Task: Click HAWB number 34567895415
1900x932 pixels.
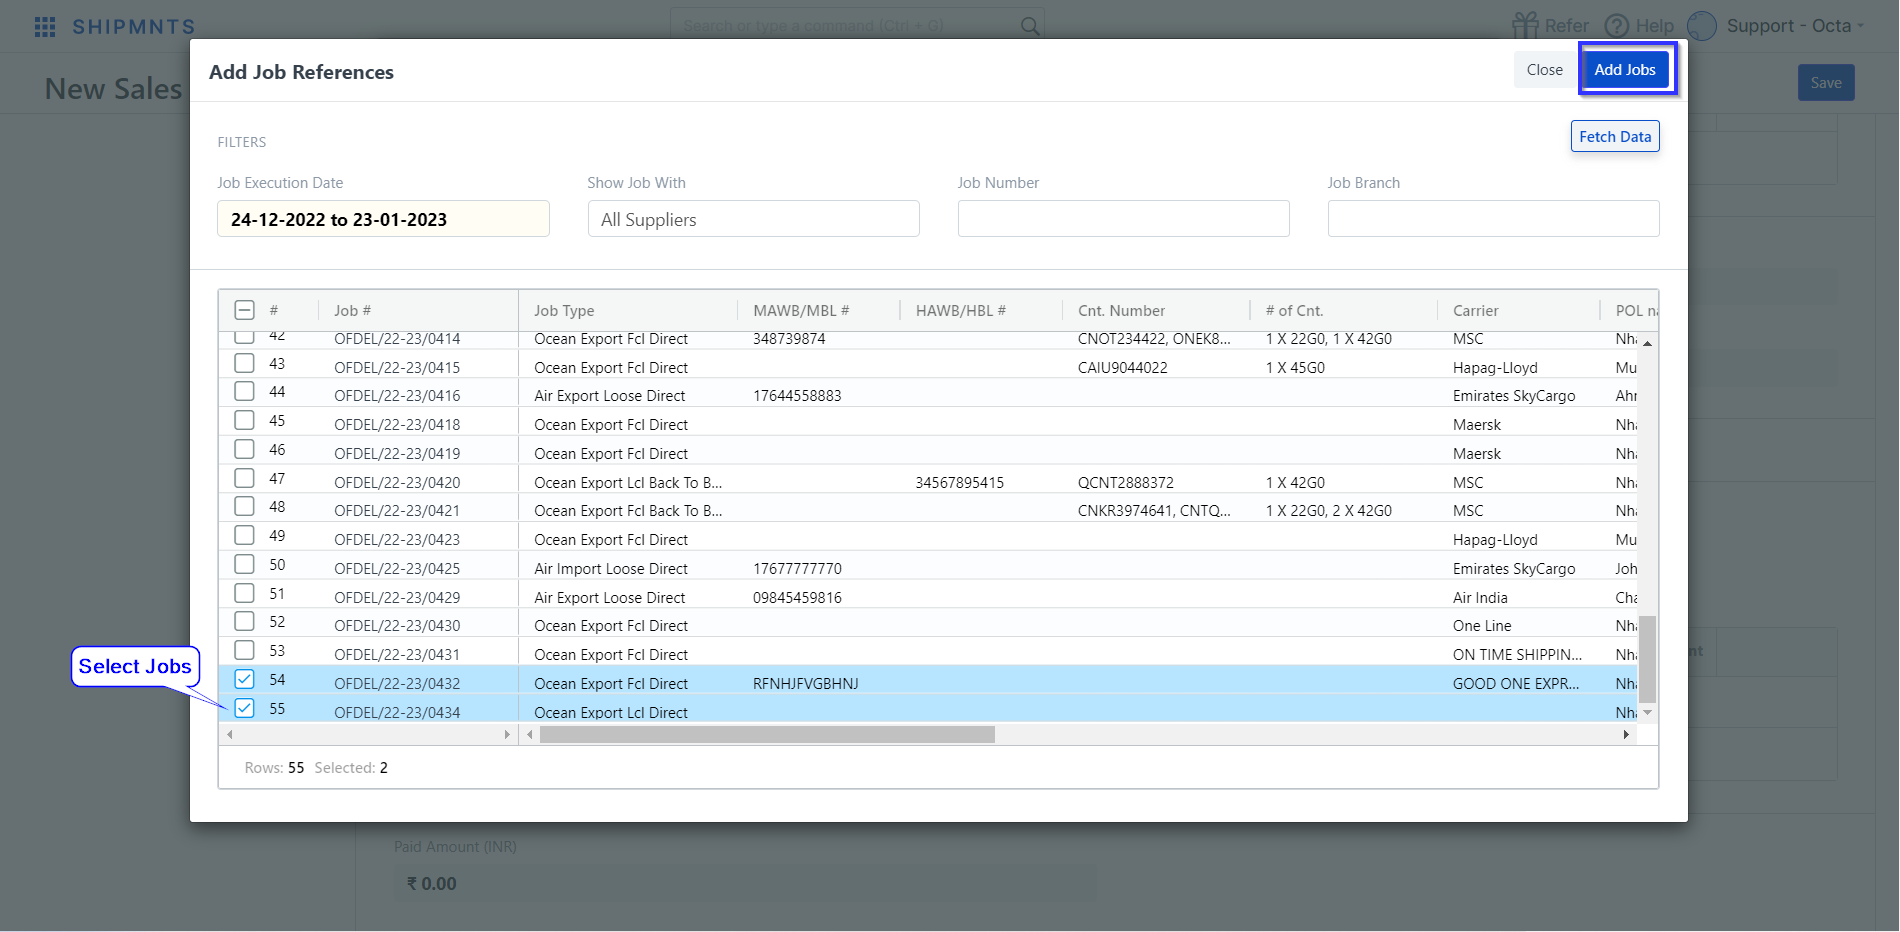Action: [x=960, y=483]
